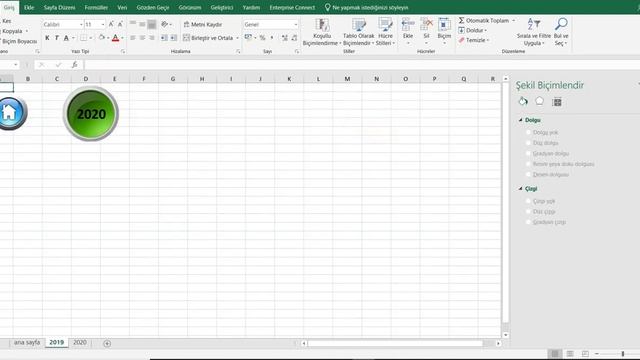
Task: Click the Bold (K) formatting icon
Action: click(47, 38)
